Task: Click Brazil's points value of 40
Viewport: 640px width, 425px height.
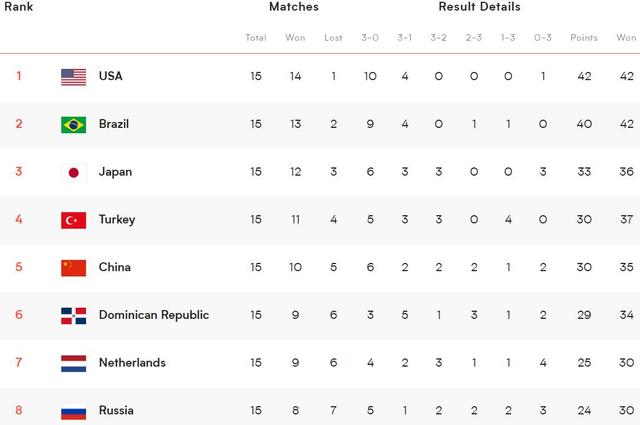Action: [583, 124]
